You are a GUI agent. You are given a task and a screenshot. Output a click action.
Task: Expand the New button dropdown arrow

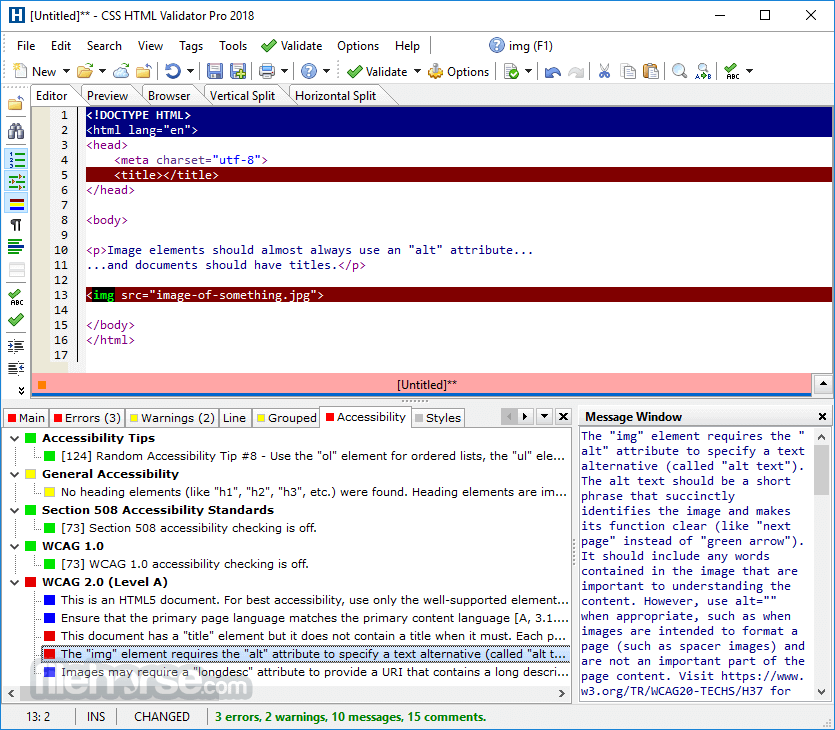pos(65,71)
